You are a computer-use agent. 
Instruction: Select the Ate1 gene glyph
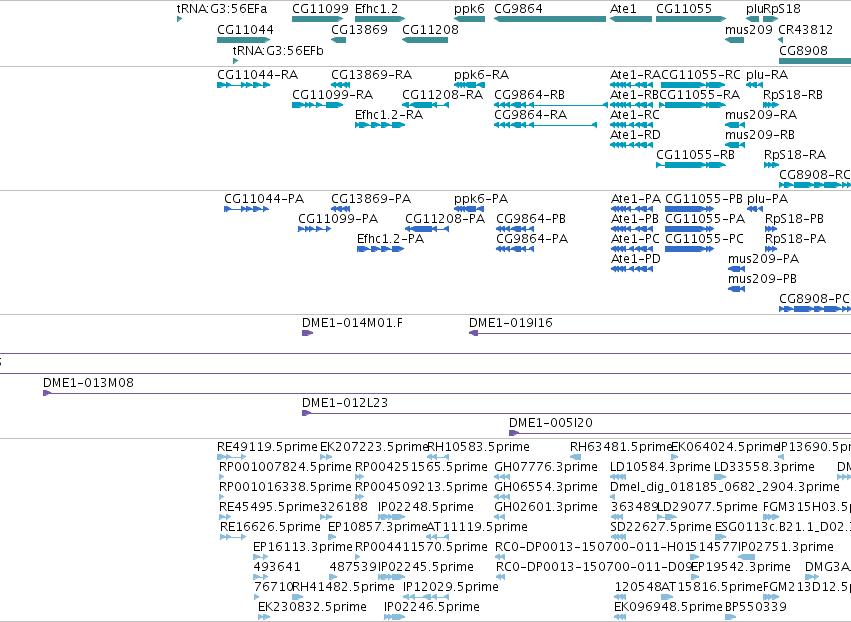631,19
